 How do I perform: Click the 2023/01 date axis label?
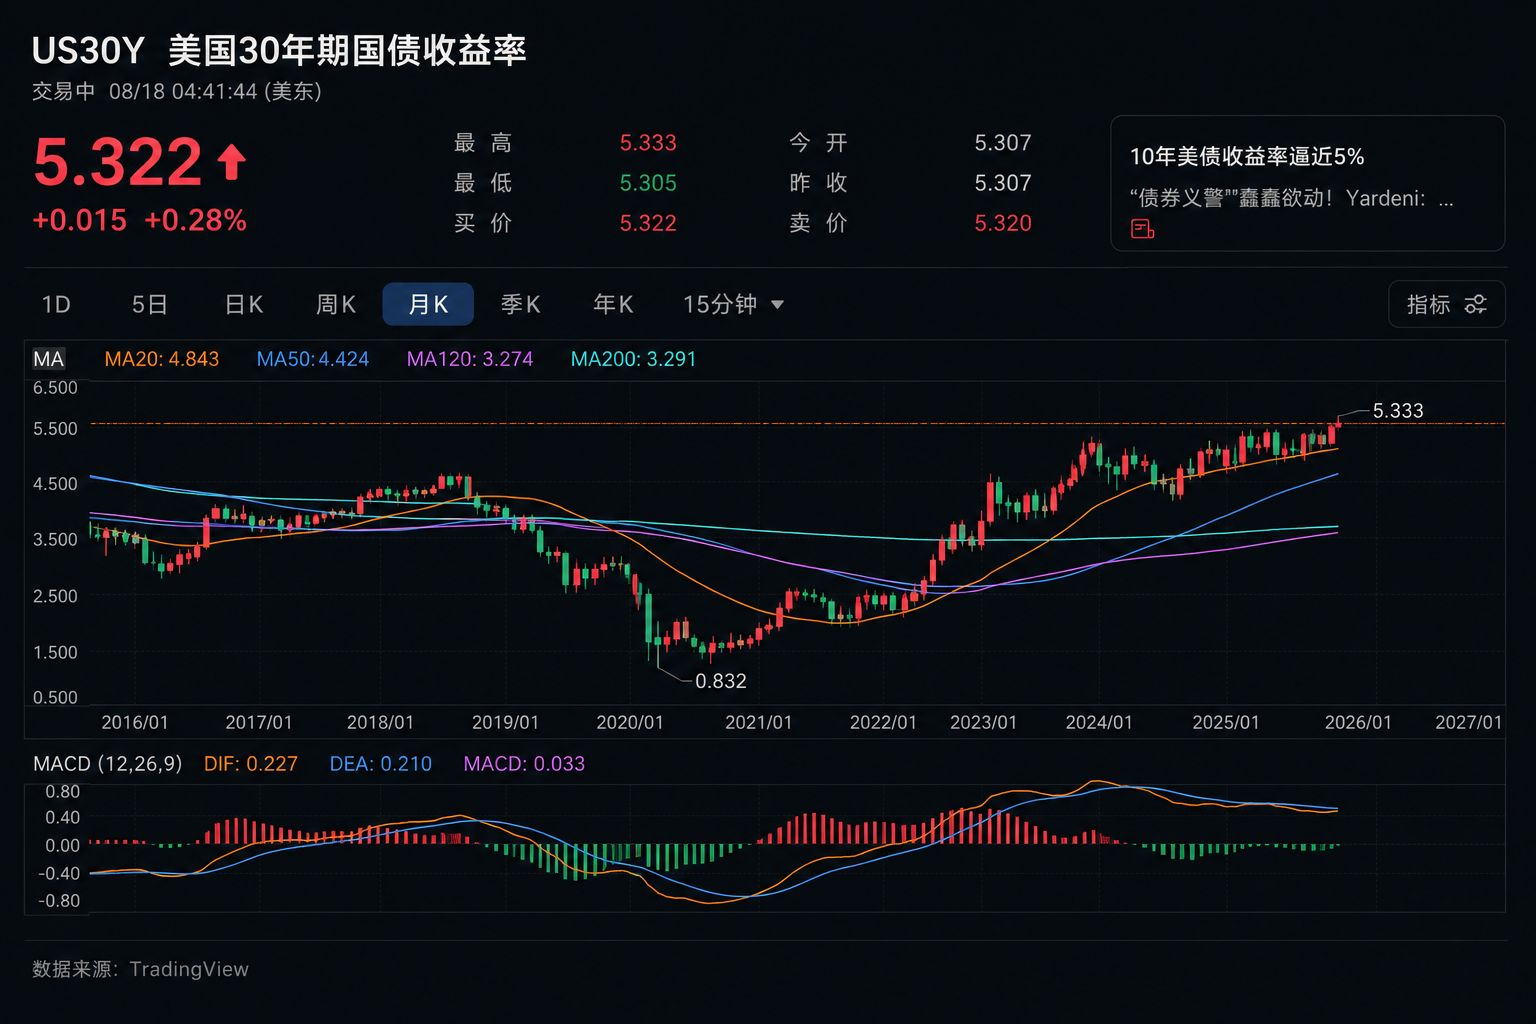983,722
